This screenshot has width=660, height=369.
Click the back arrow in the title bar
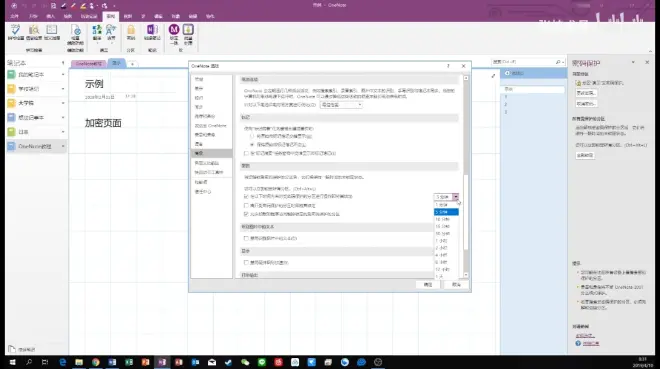14,6
